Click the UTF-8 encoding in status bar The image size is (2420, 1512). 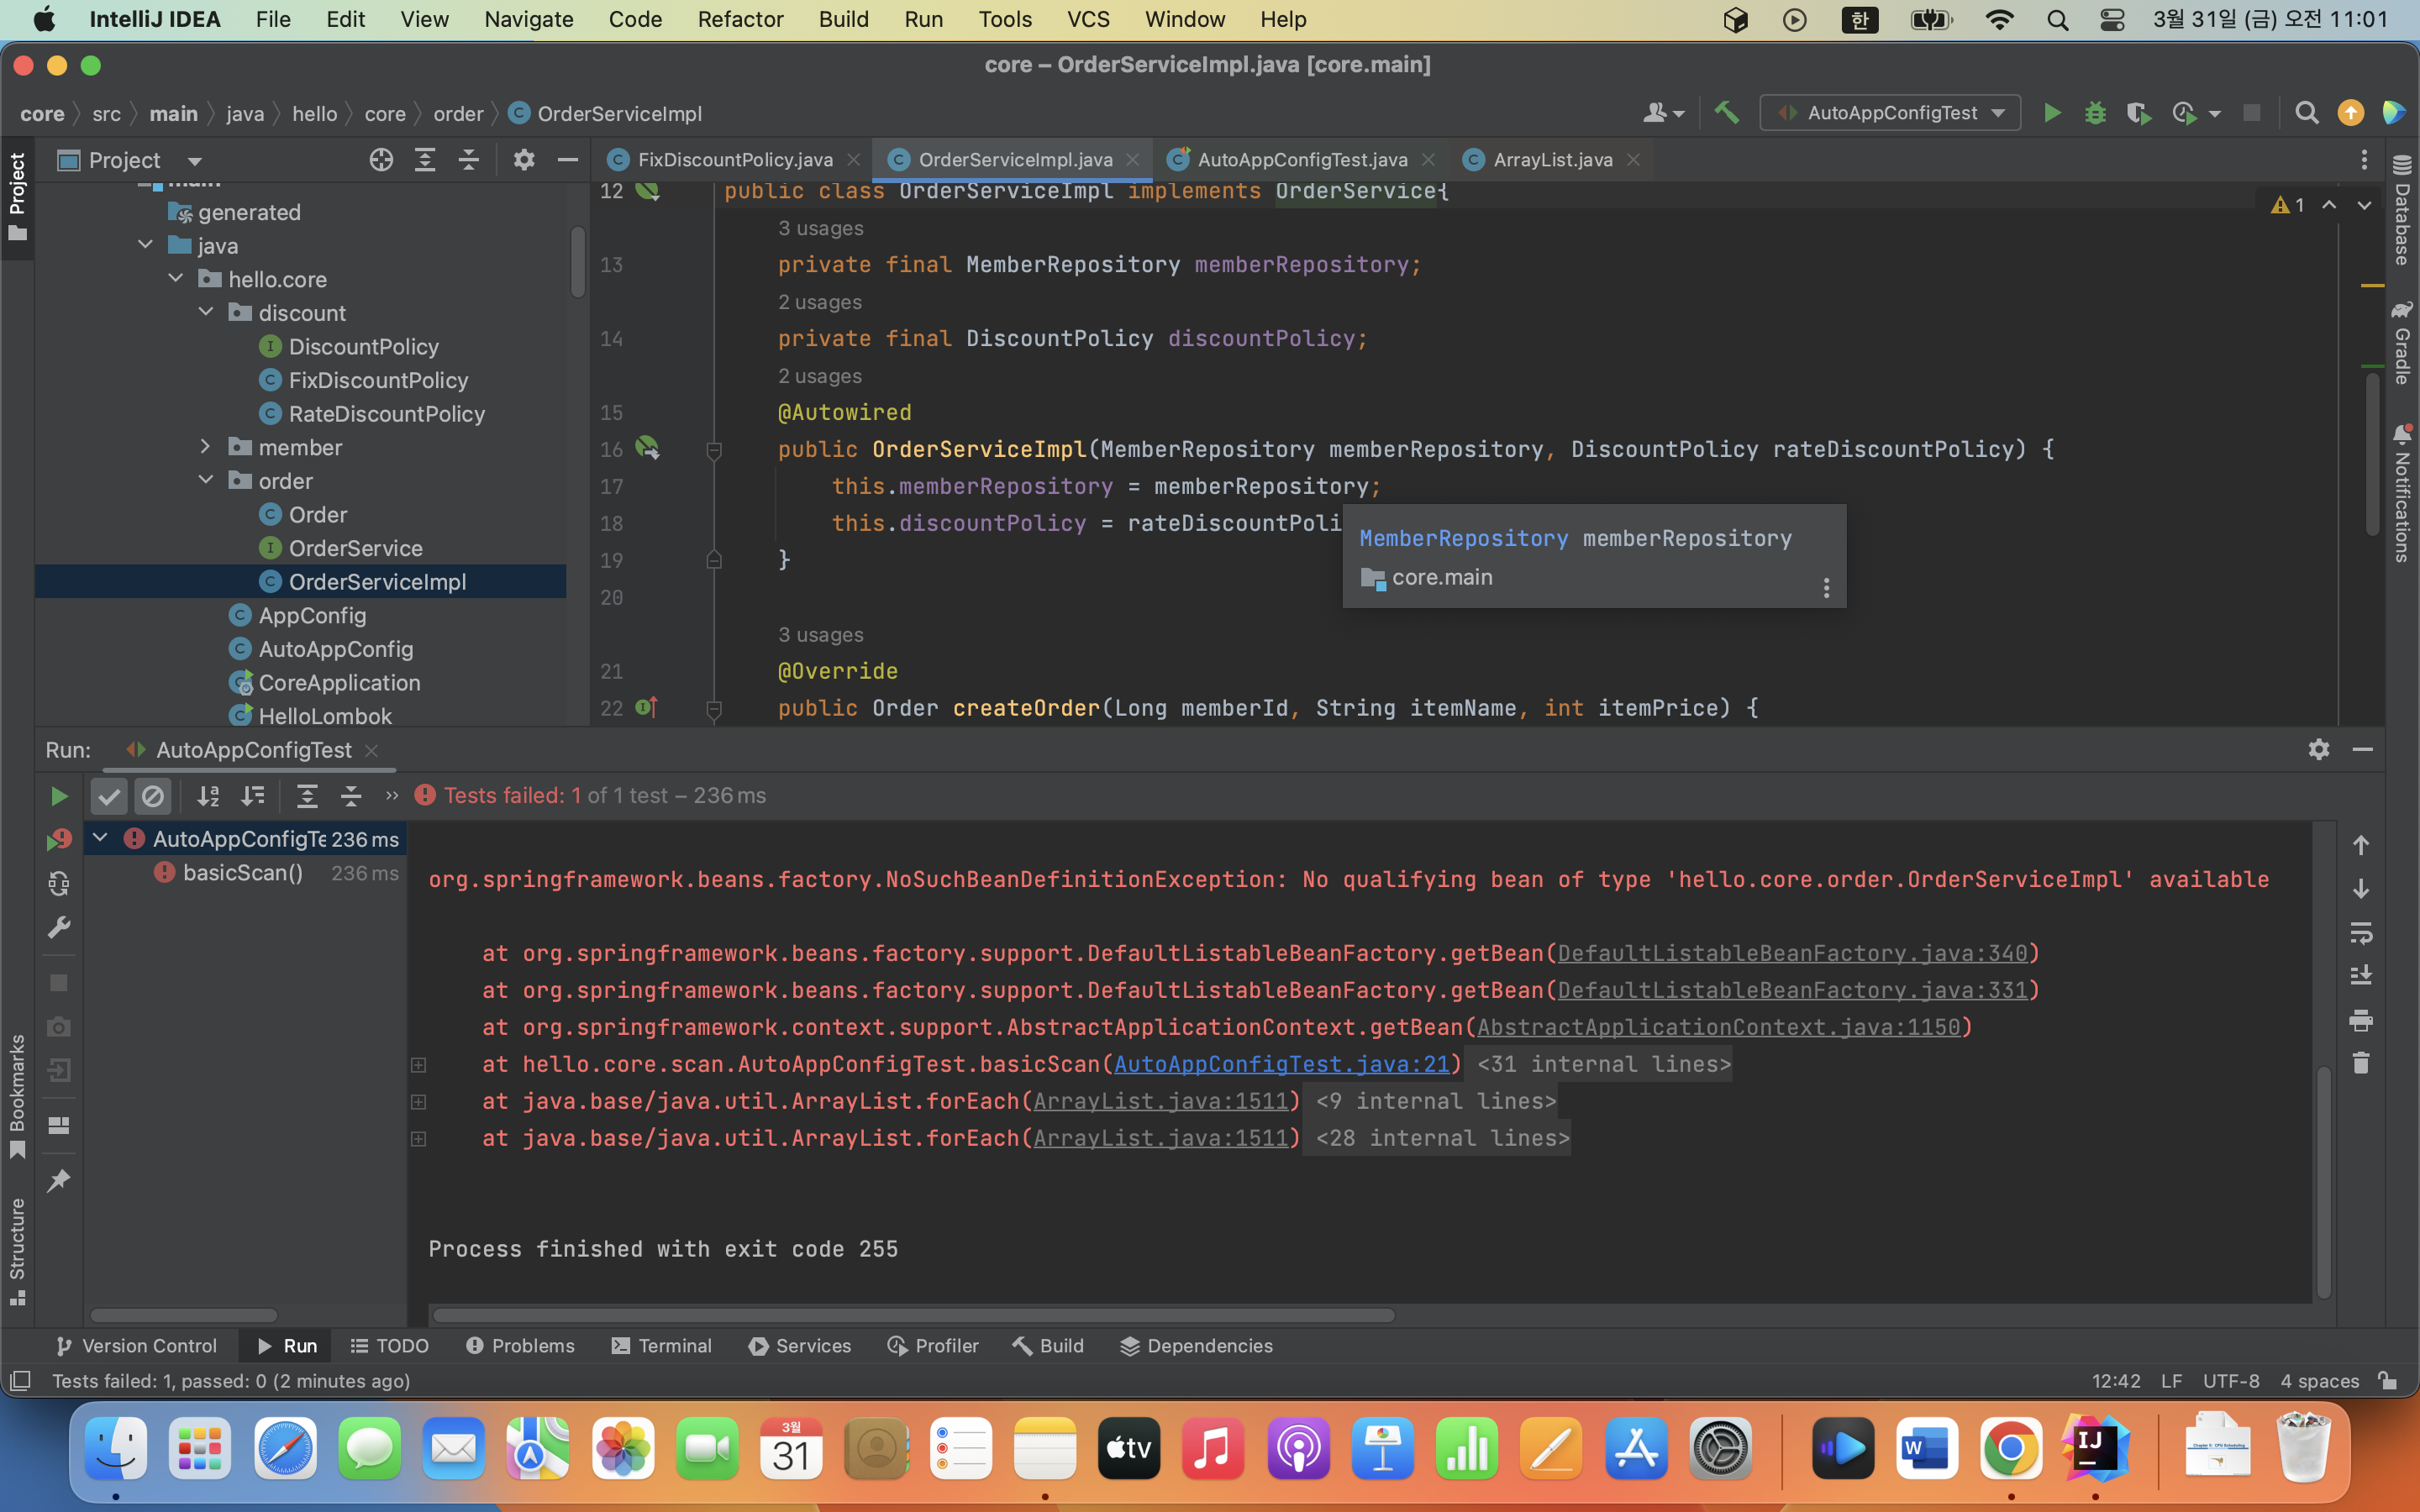pyautogui.click(x=2230, y=1381)
